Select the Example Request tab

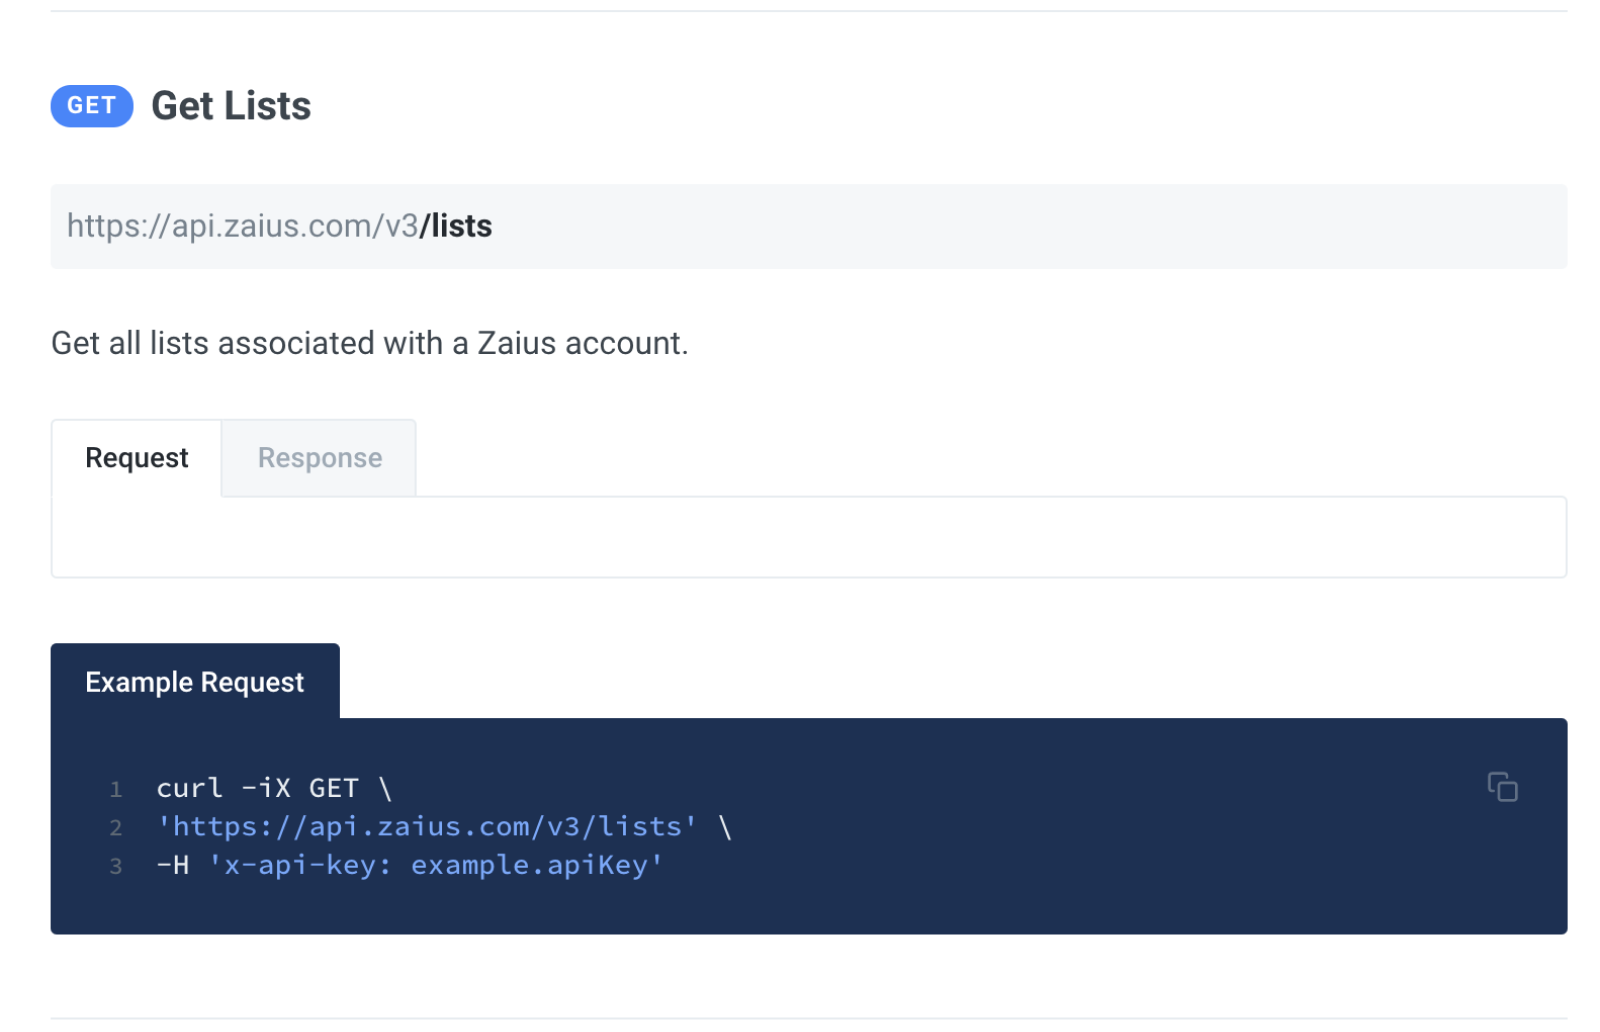pos(195,681)
